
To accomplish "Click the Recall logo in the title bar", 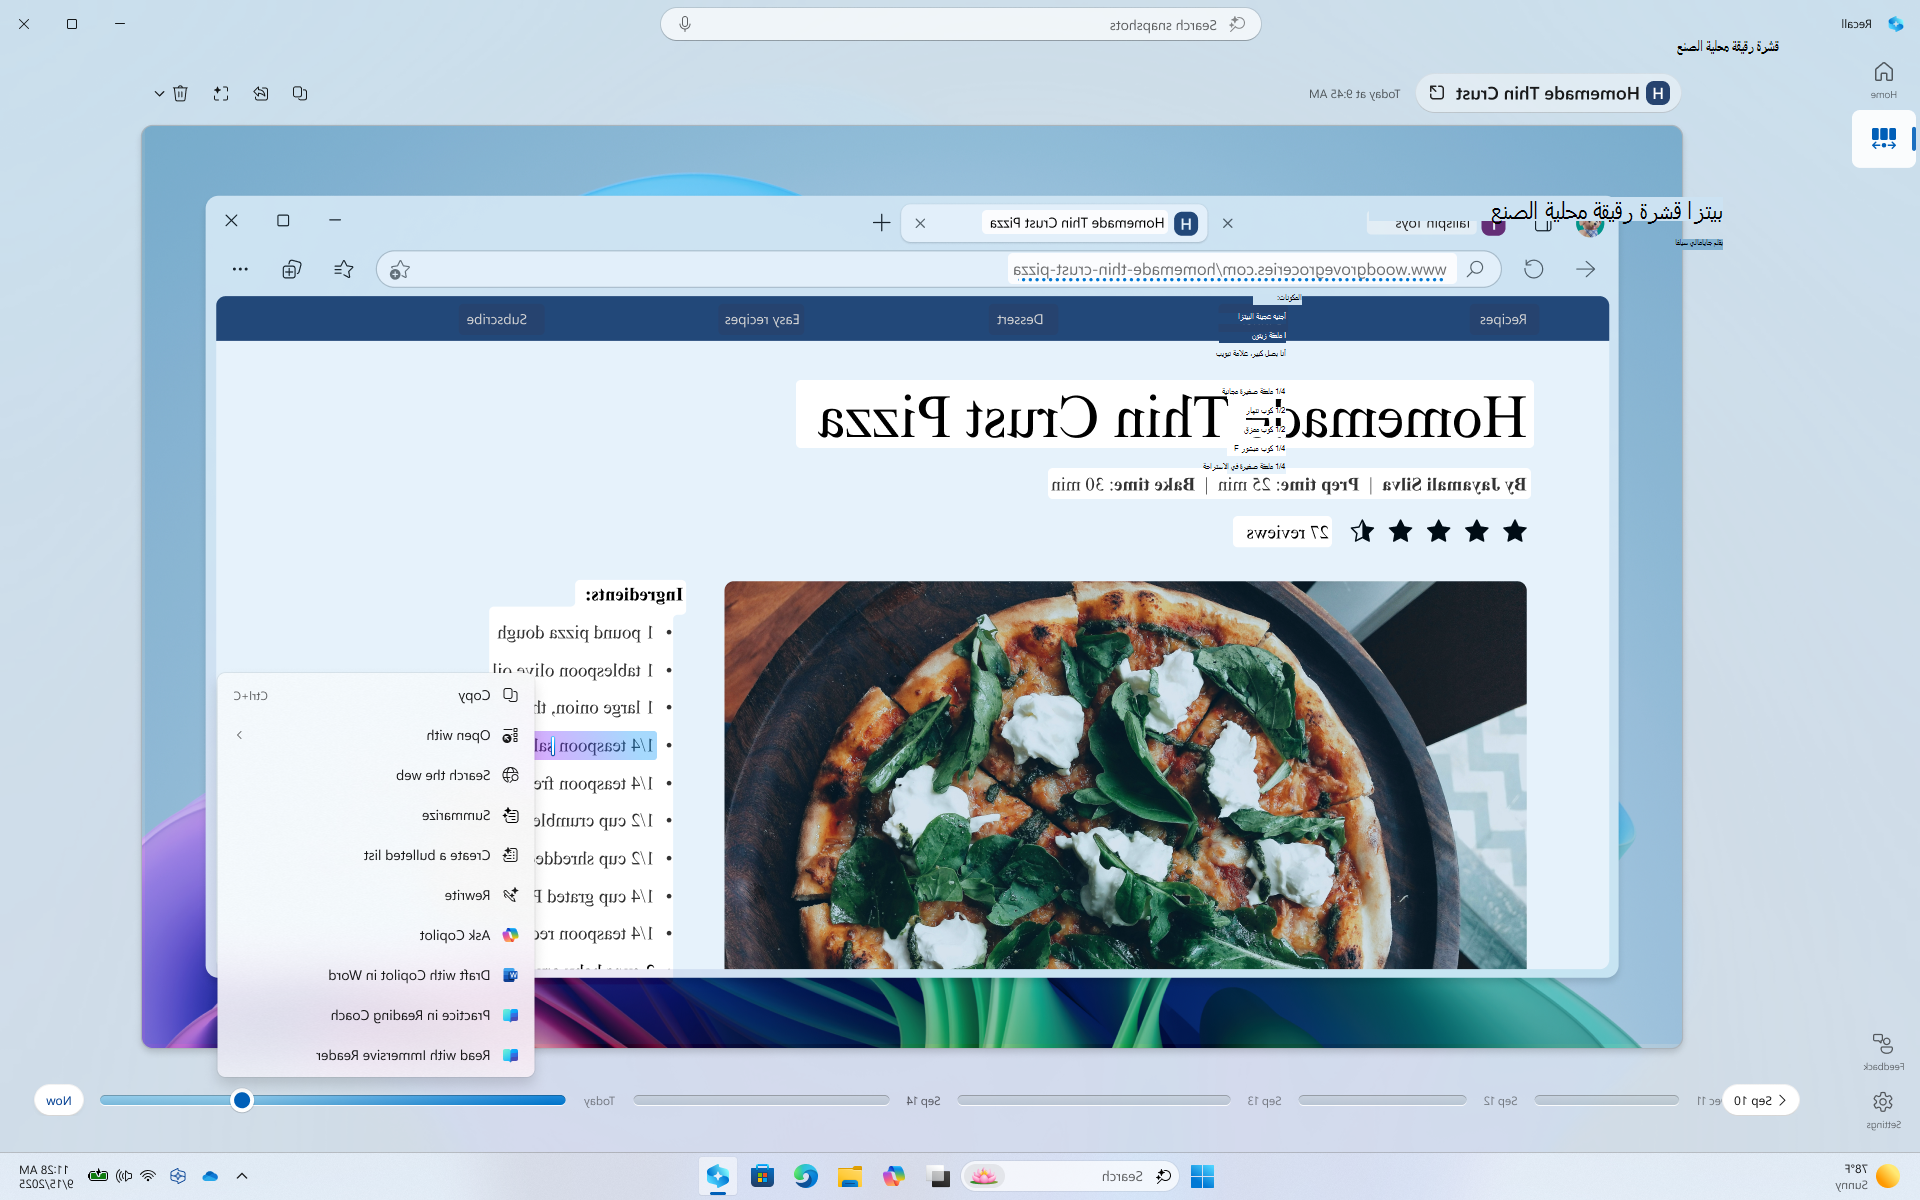I will click(1895, 24).
